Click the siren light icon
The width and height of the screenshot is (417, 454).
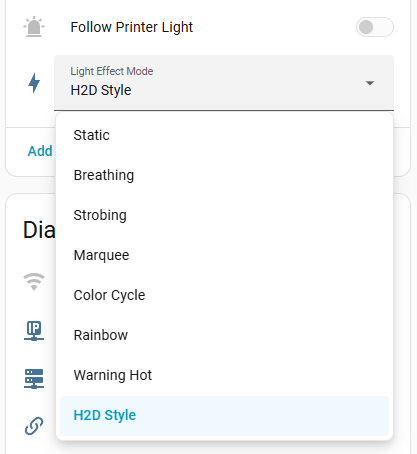point(34,27)
